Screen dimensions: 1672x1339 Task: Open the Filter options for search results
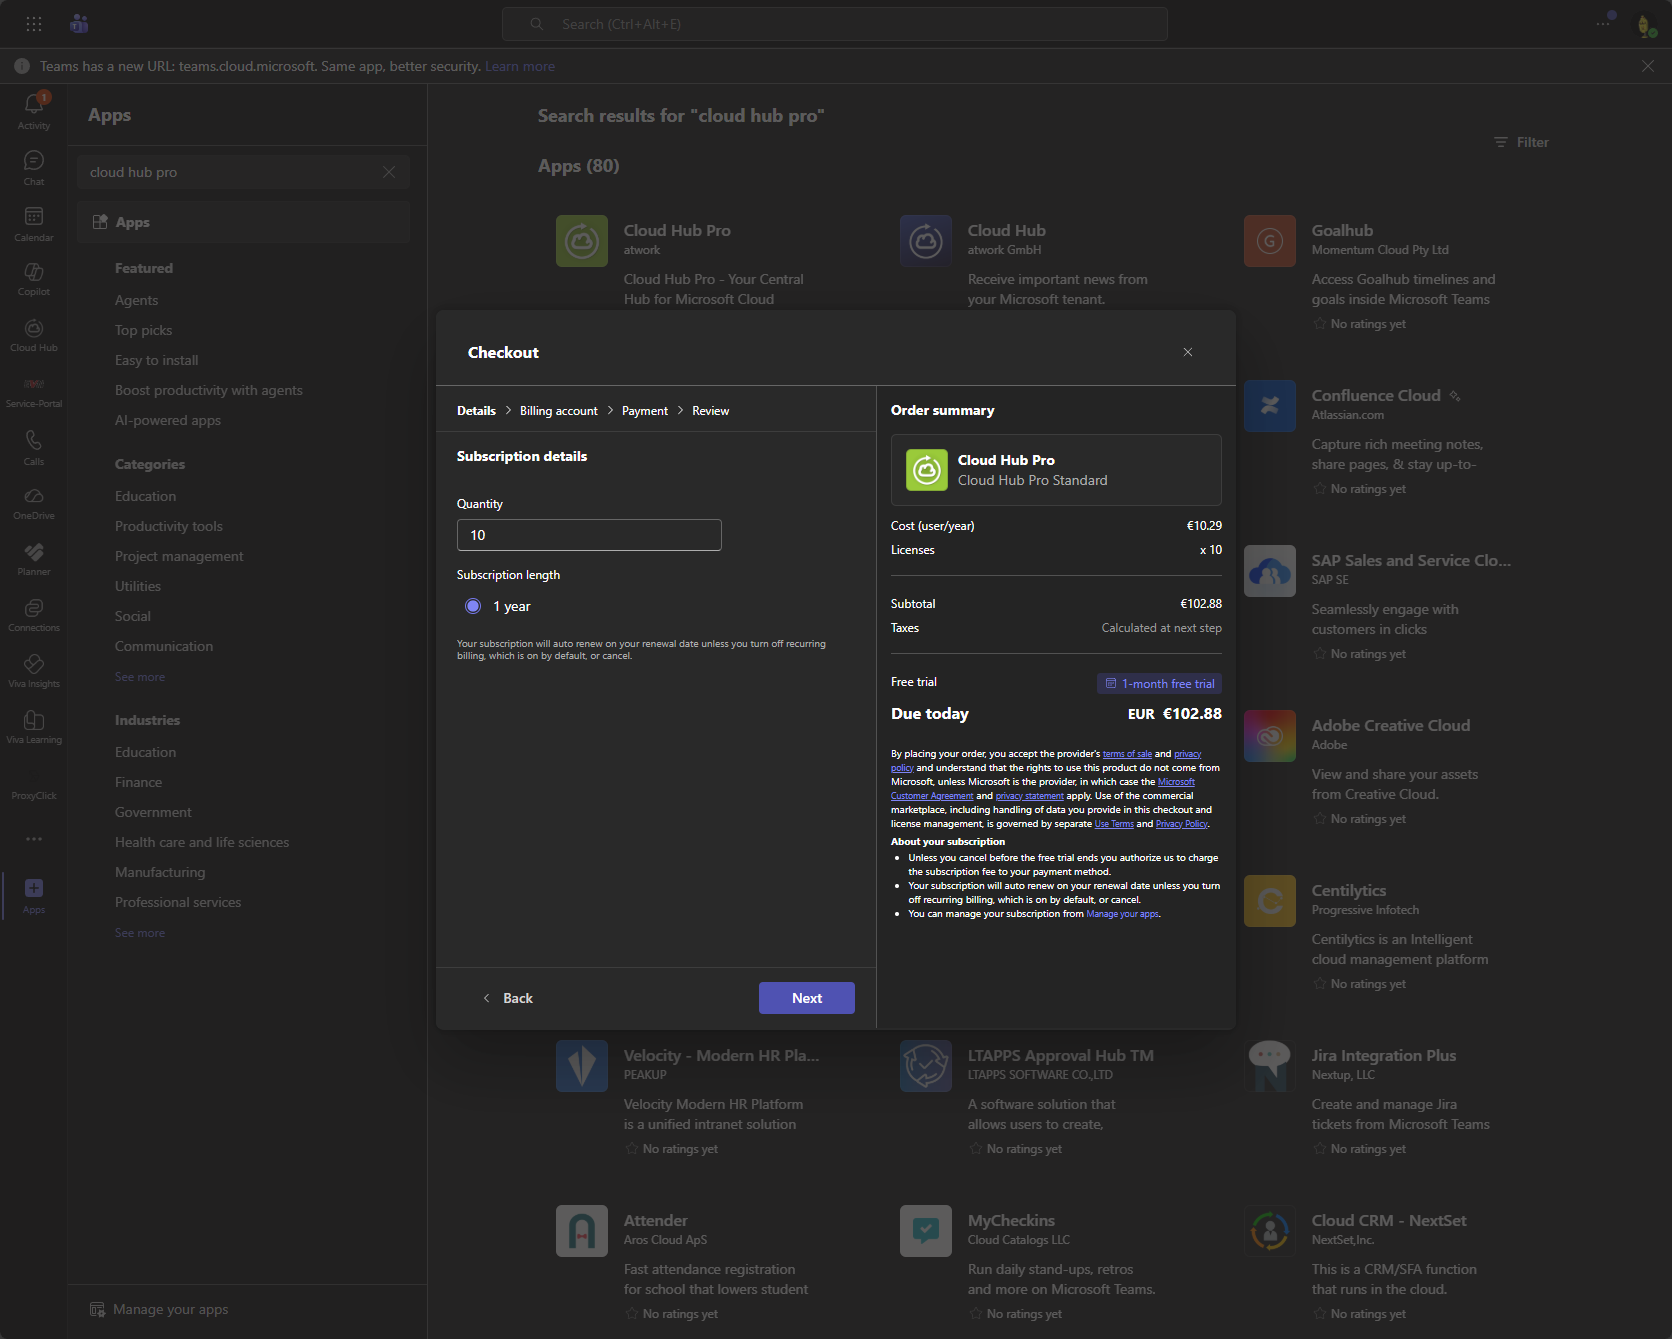pyautogui.click(x=1521, y=142)
